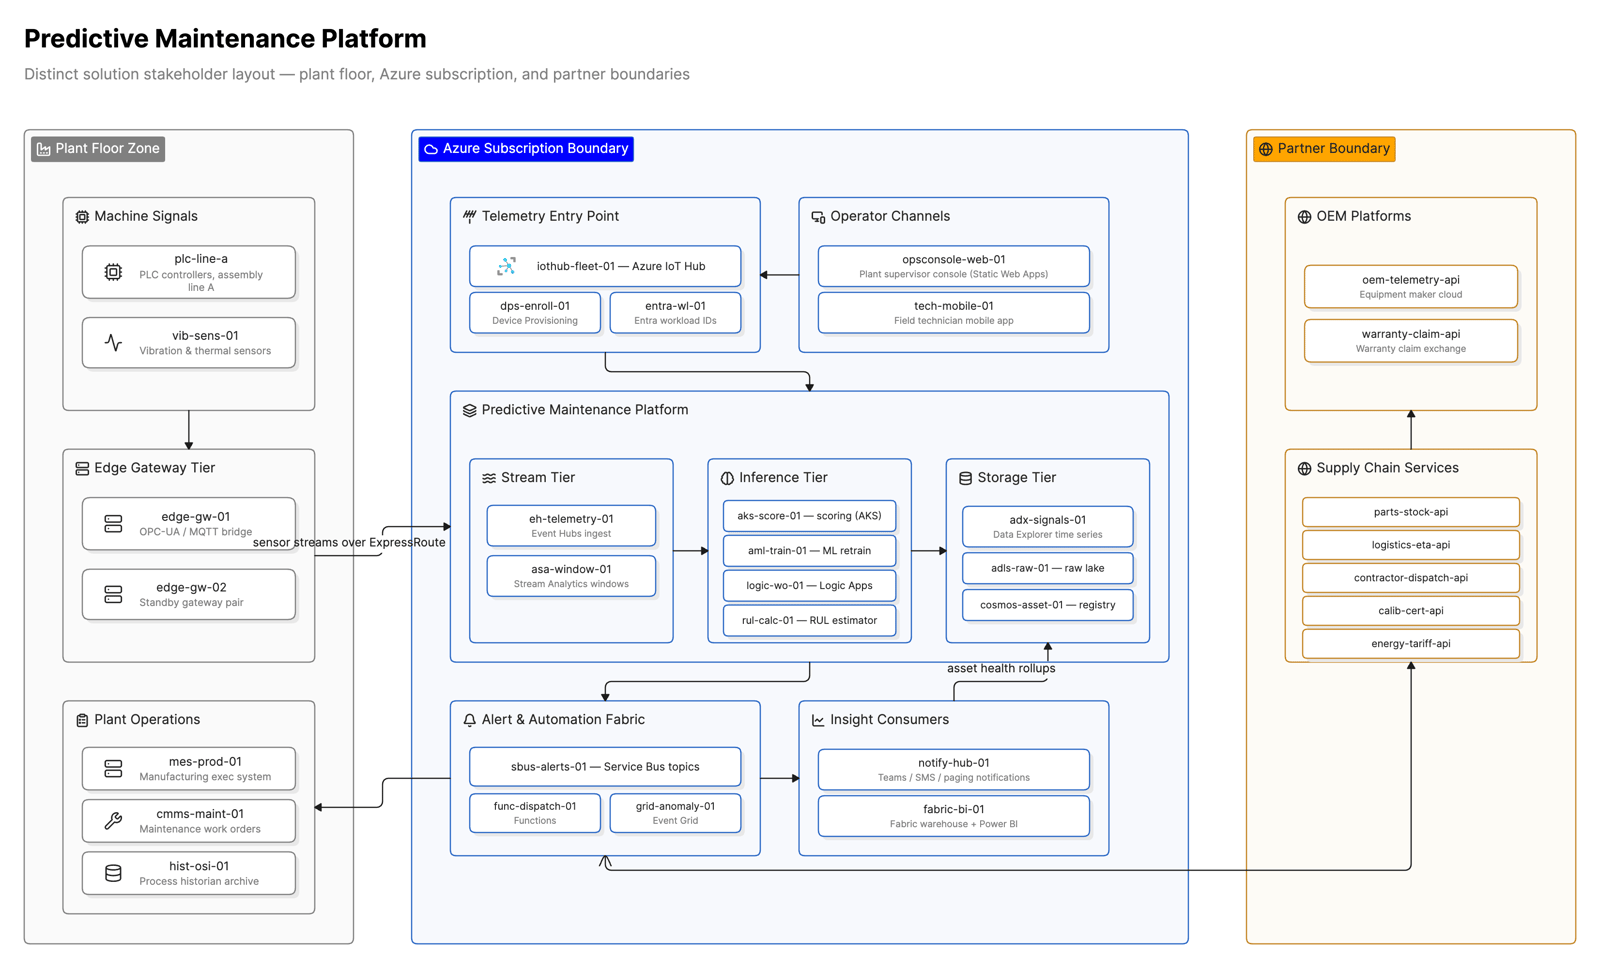
Task: Click the Operator Channels devices icon
Action: coord(818,217)
